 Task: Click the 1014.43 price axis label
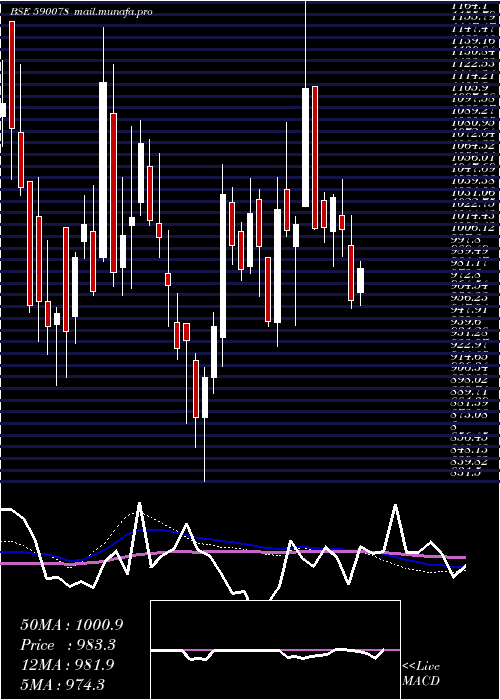pyautogui.click(x=473, y=216)
